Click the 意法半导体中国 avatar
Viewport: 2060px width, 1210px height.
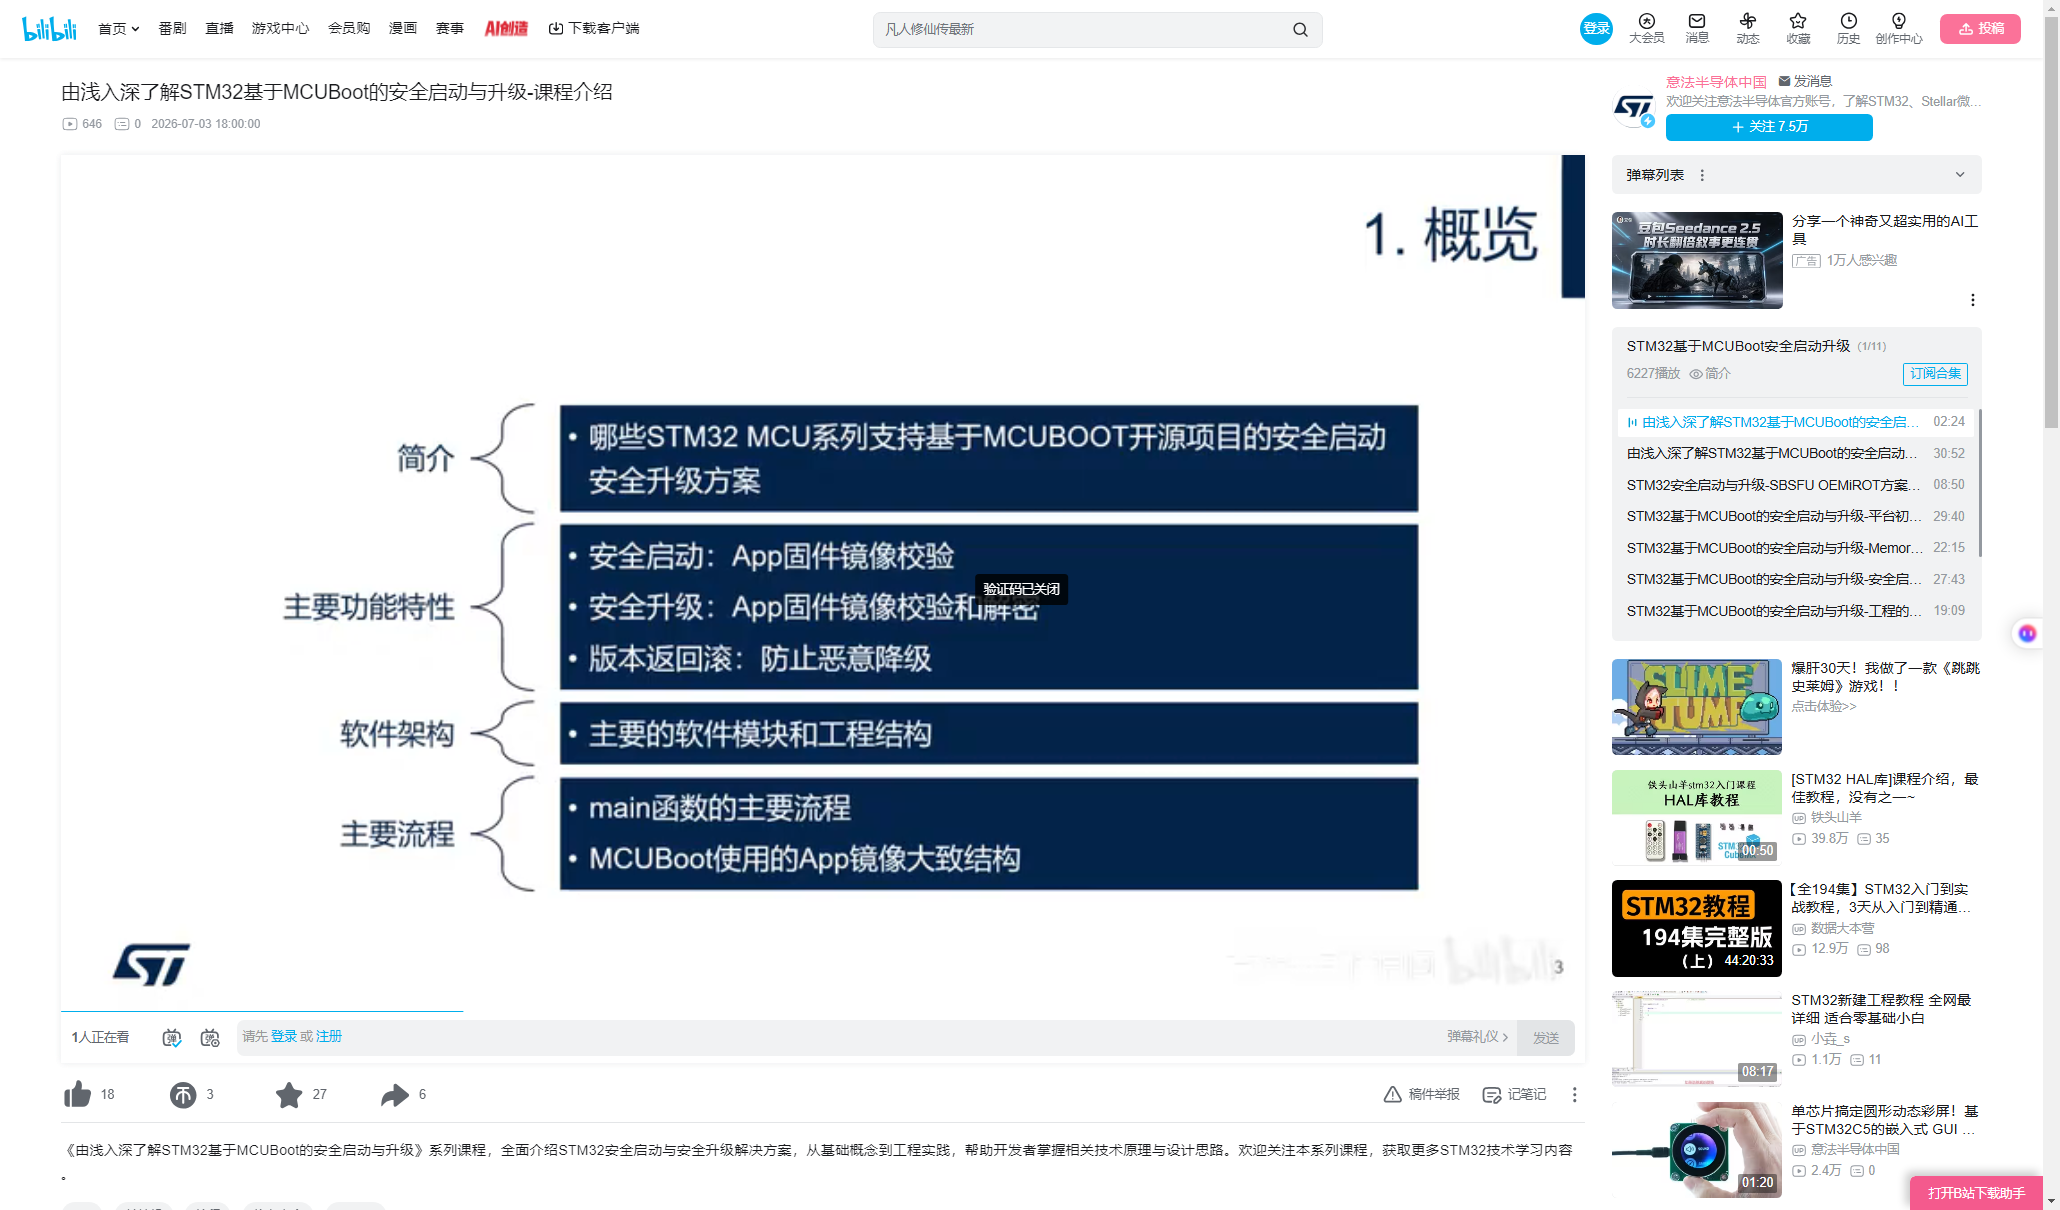[x=1634, y=108]
